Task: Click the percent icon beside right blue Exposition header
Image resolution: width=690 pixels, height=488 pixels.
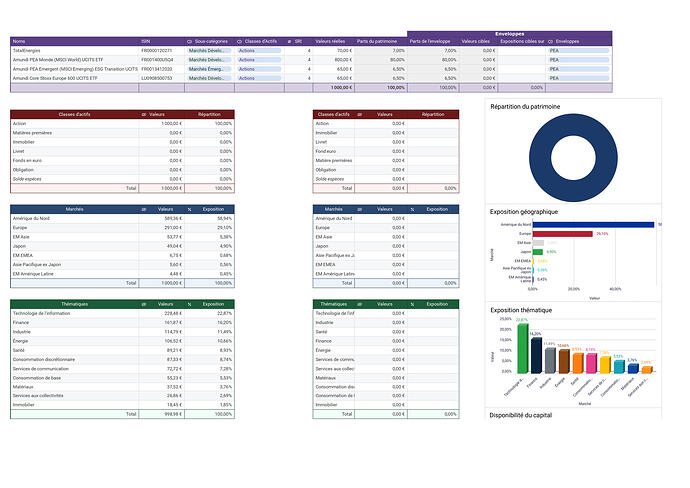Action: (412, 209)
